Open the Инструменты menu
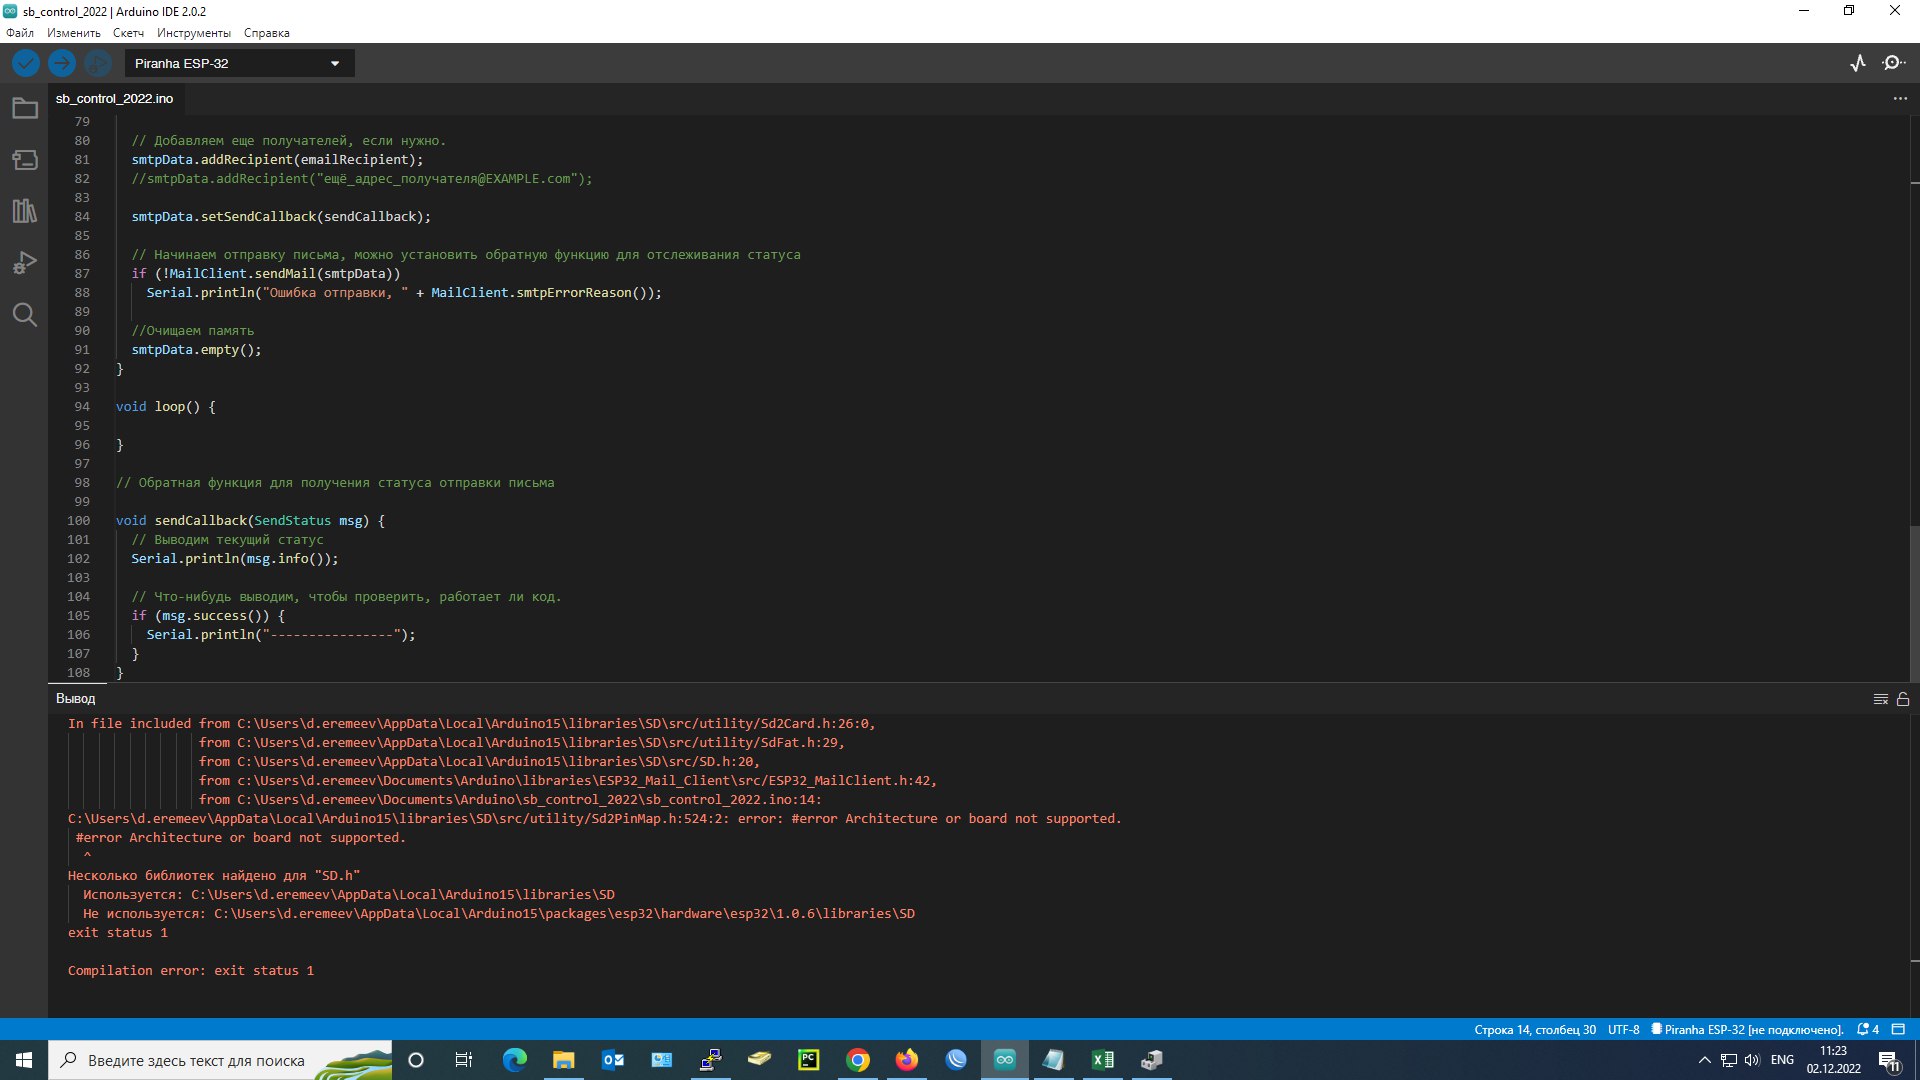 click(193, 33)
